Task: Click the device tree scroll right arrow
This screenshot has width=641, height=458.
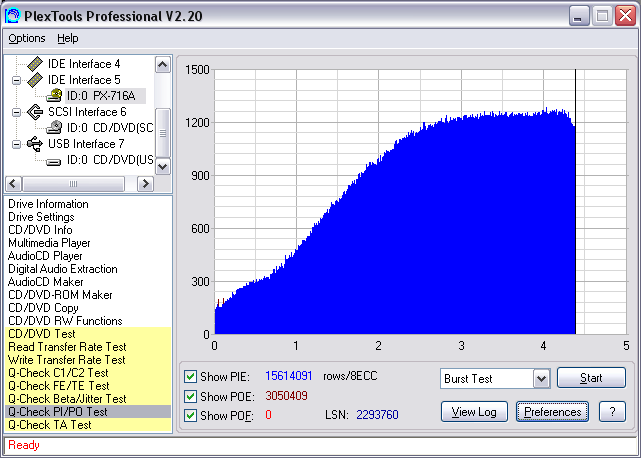Action: (x=145, y=184)
